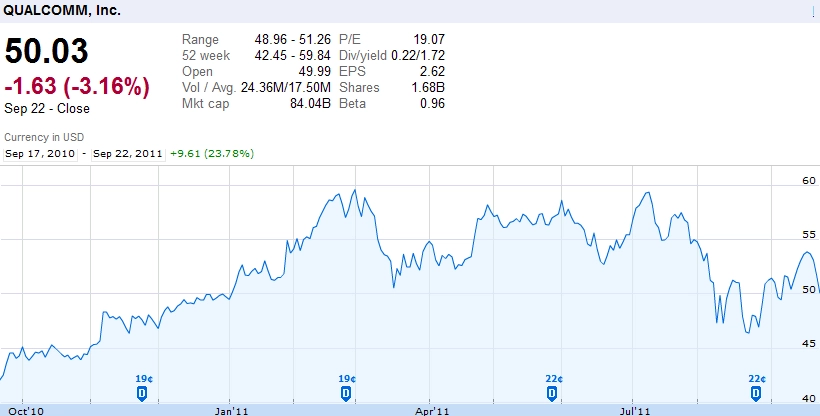820x416 pixels.
Task: Click the second 19¢ dividend marker near February
Action: pos(346,393)
